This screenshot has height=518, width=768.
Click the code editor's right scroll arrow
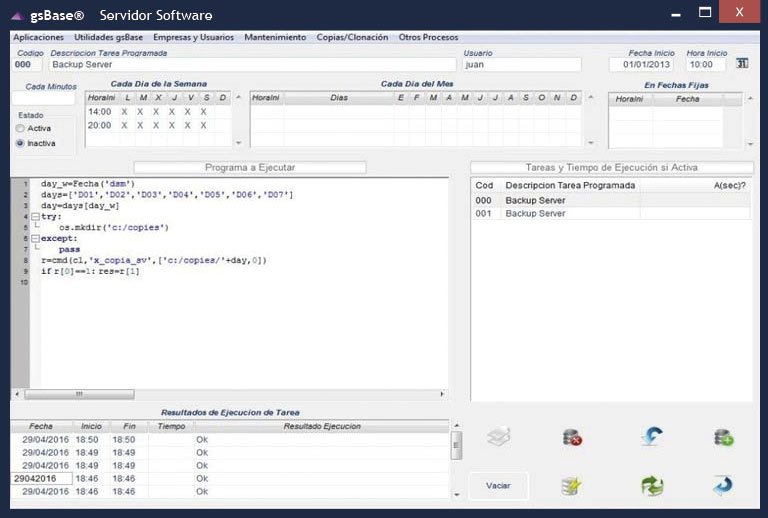[x=442, y=394]
